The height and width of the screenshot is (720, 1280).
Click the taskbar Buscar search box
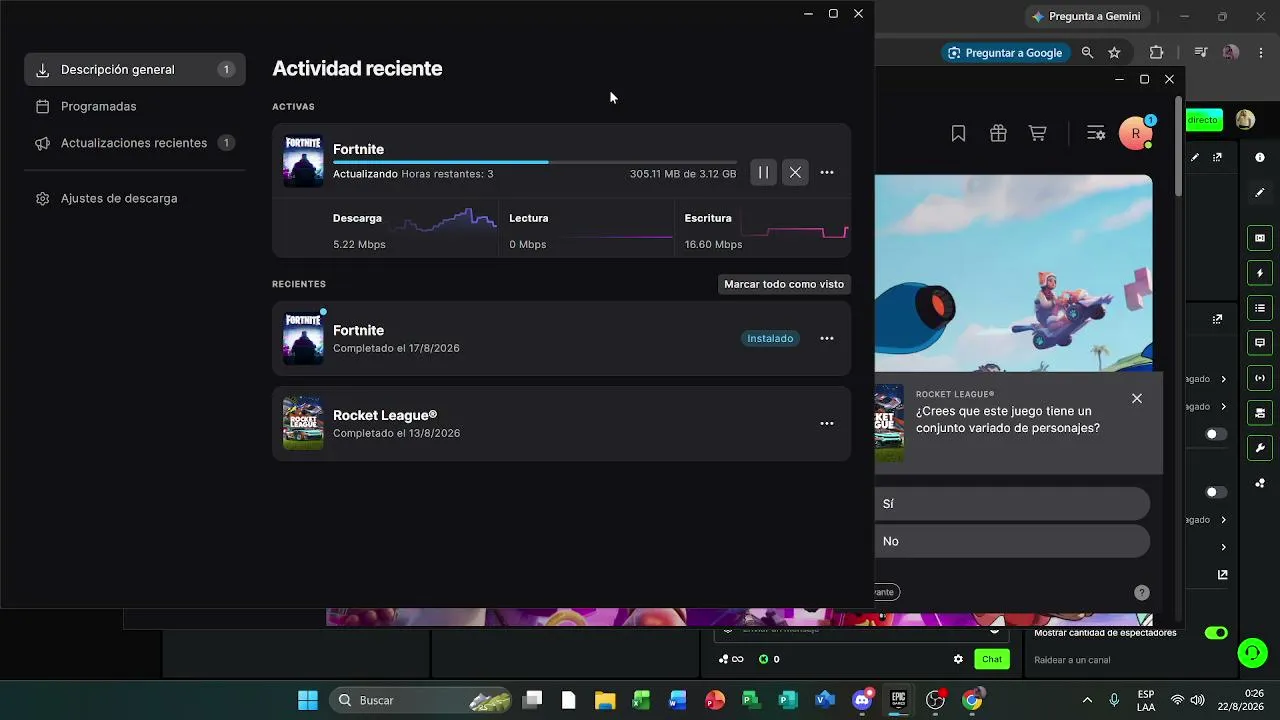pos(419,700)
